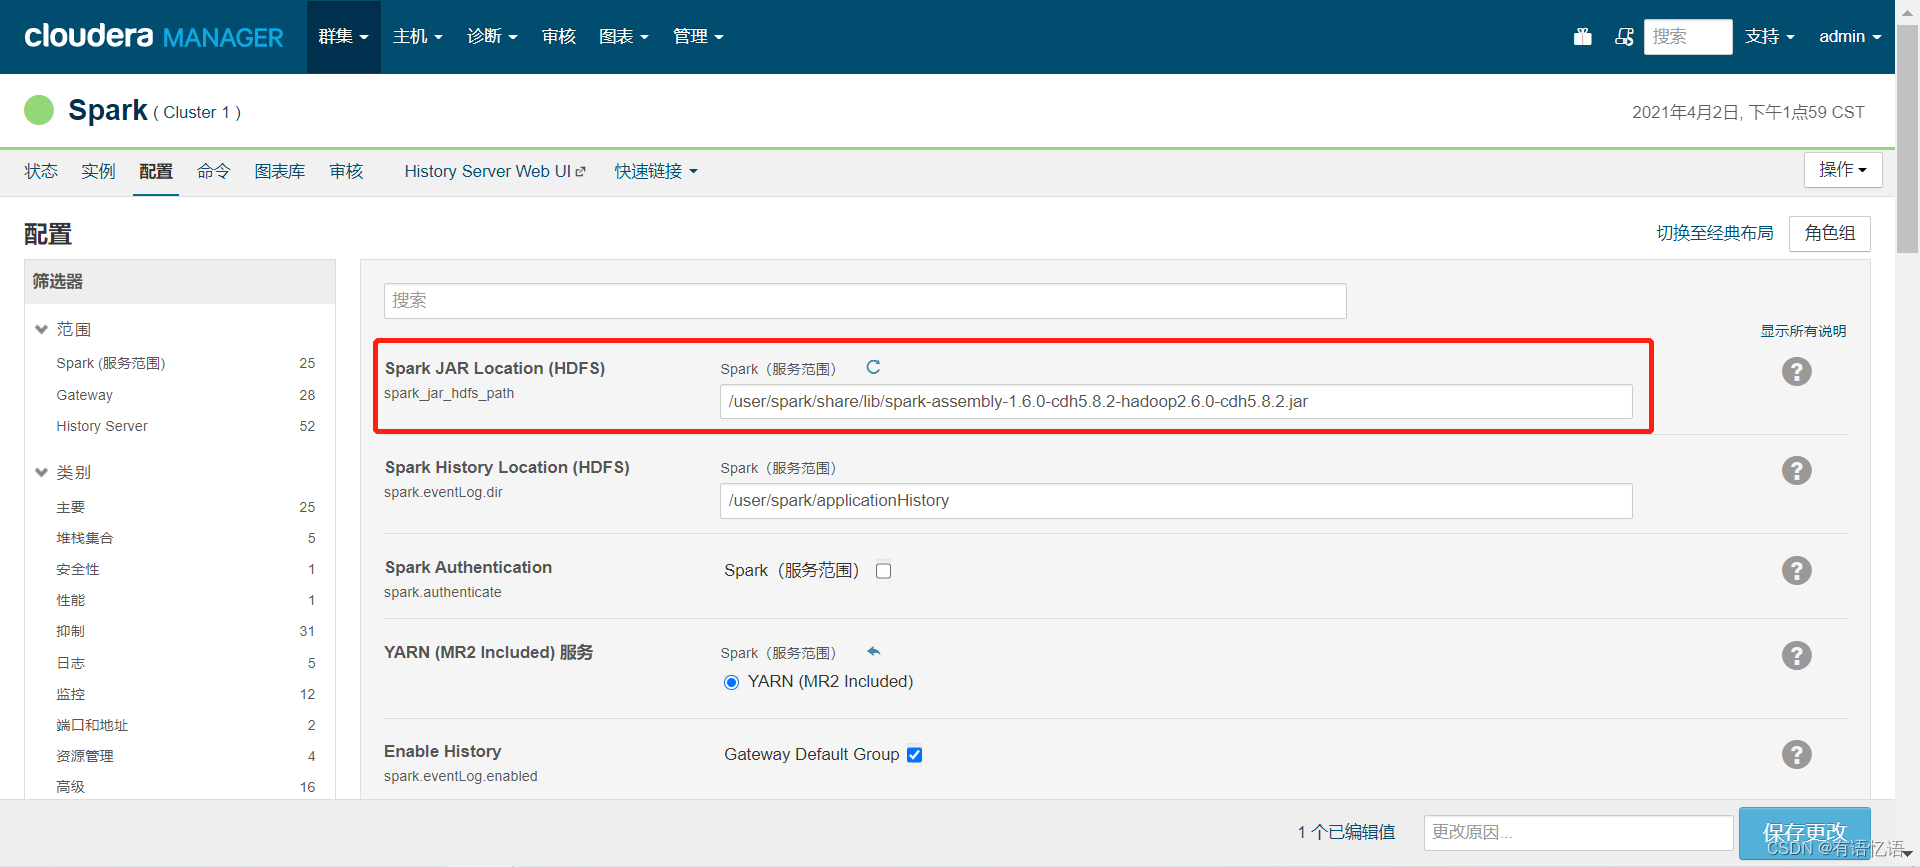Image resolution: width=1920 pixels, height=867 pixels.
Task: Reset Spark JAR Location to default icon
Action: point(873,367)
